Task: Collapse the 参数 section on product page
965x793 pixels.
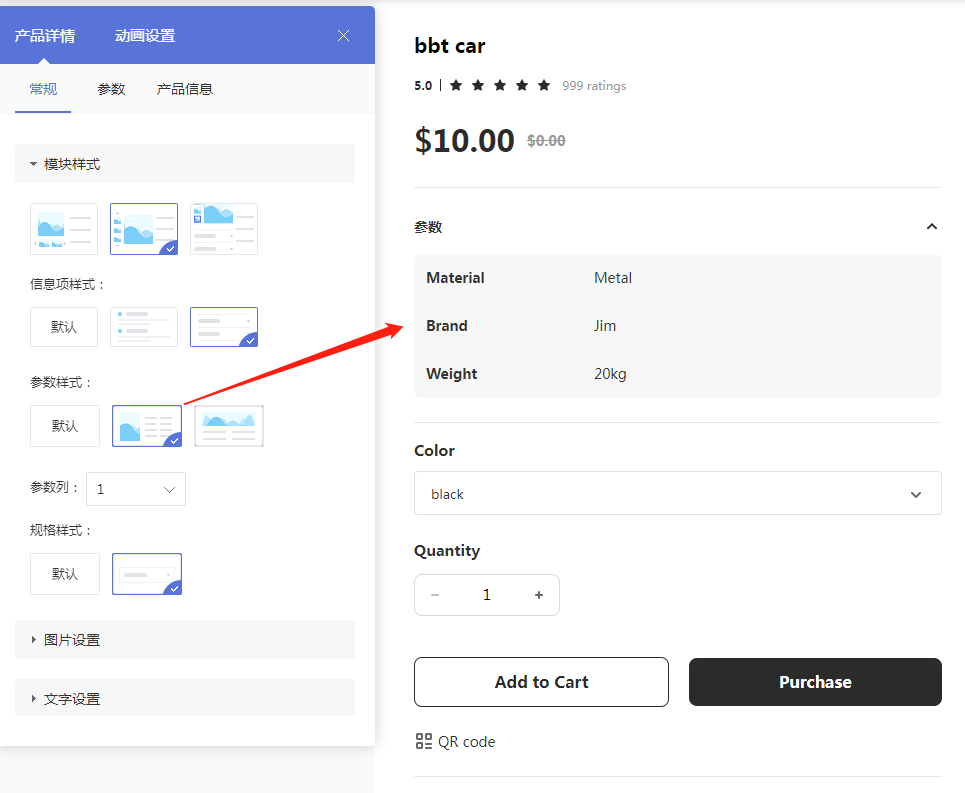Action: tap(931, 227)
